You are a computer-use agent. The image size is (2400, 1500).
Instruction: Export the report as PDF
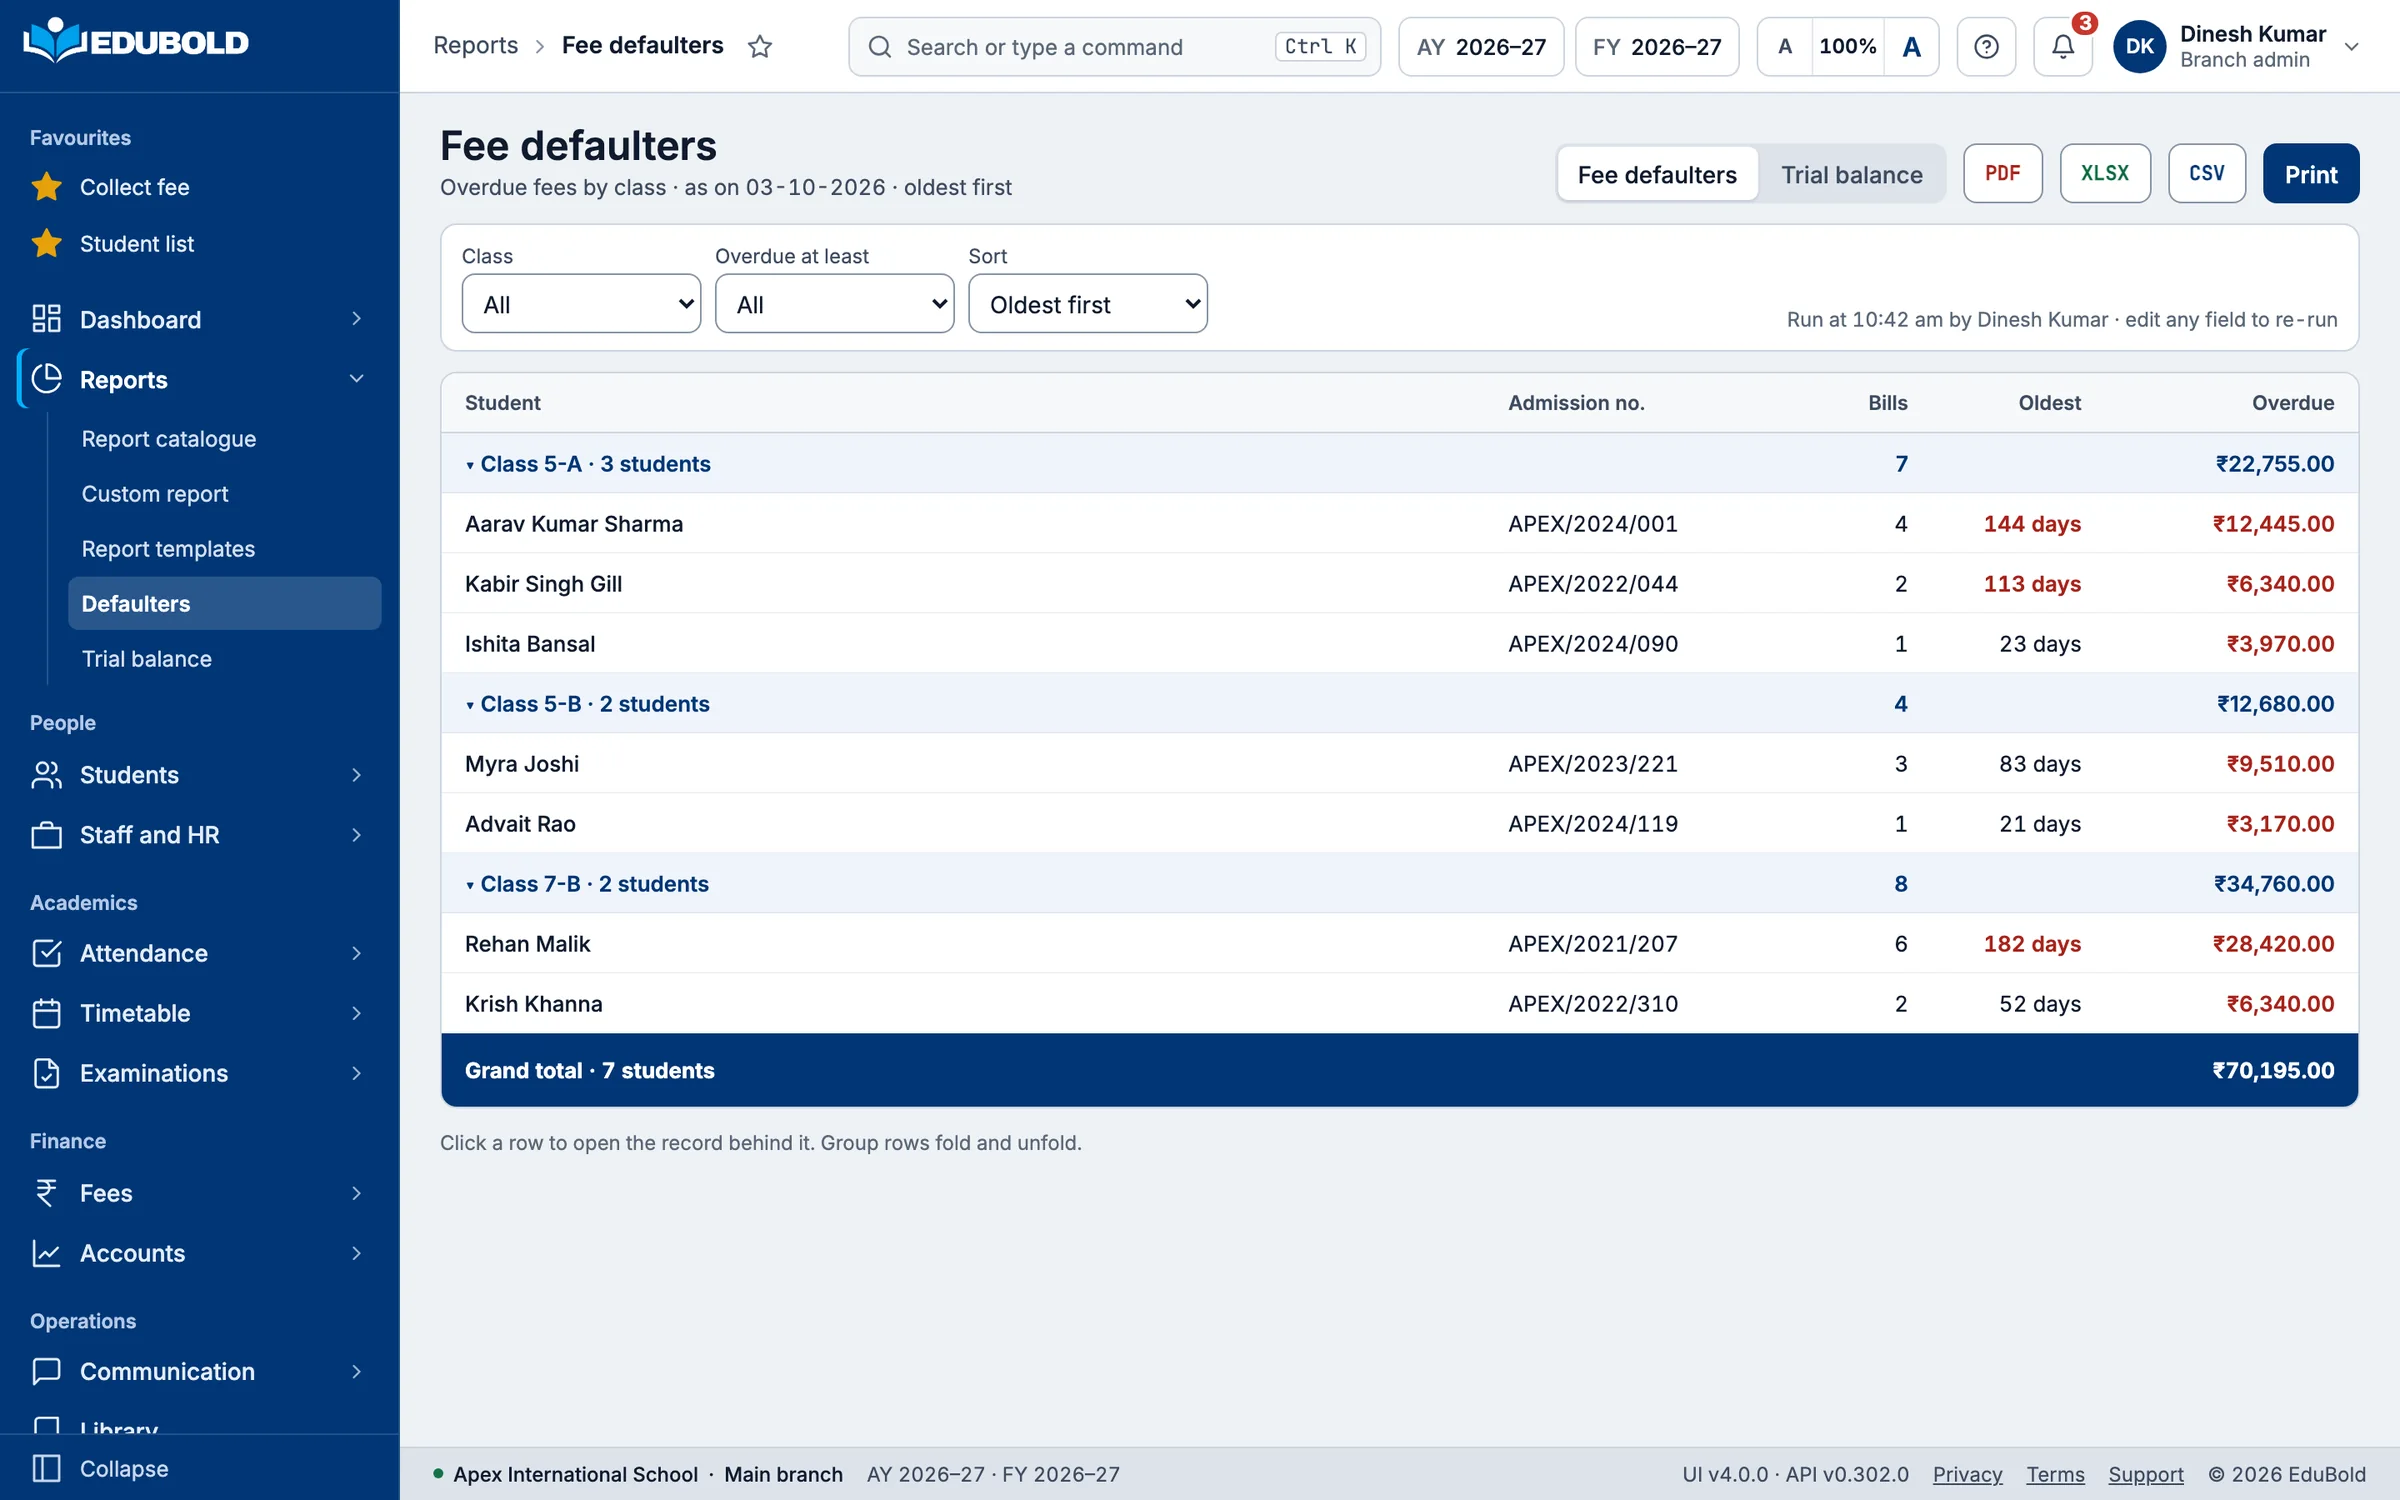(x=2002, y=173)
